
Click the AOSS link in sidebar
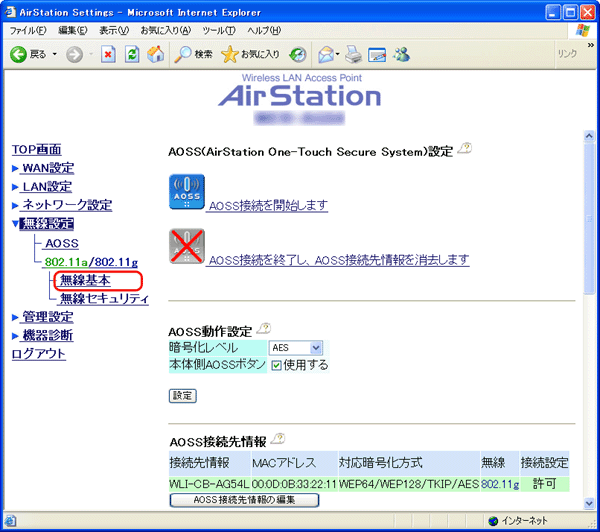(x=62, y=243)
